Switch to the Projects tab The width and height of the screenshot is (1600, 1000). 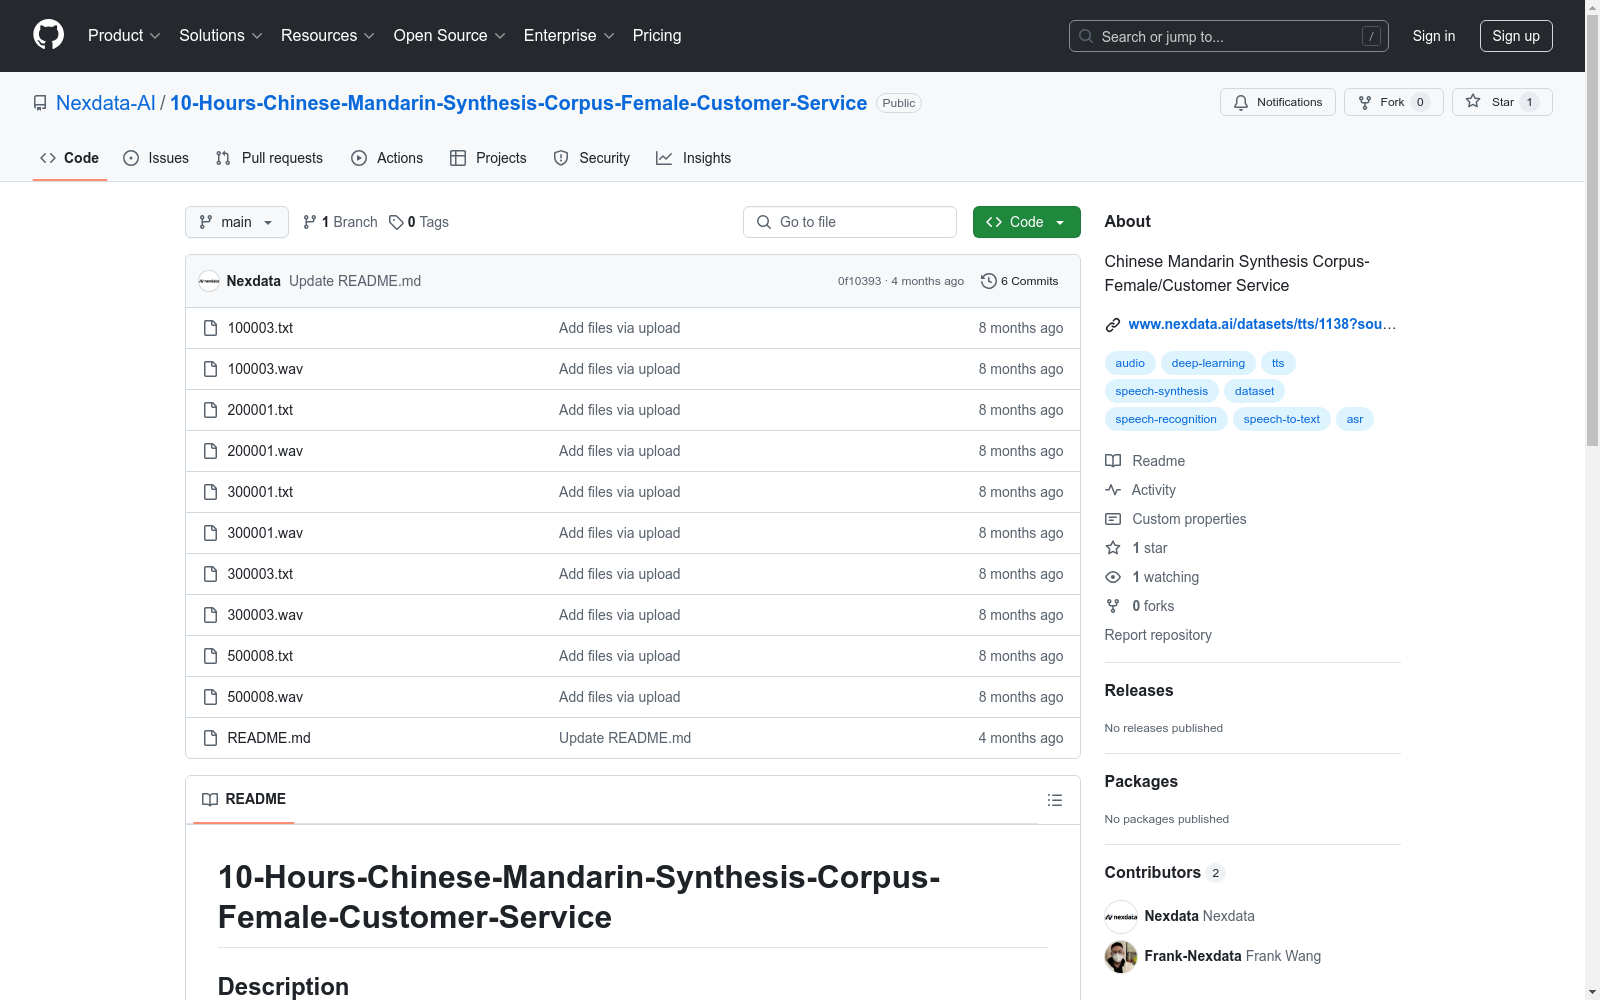tap(488, 158)
